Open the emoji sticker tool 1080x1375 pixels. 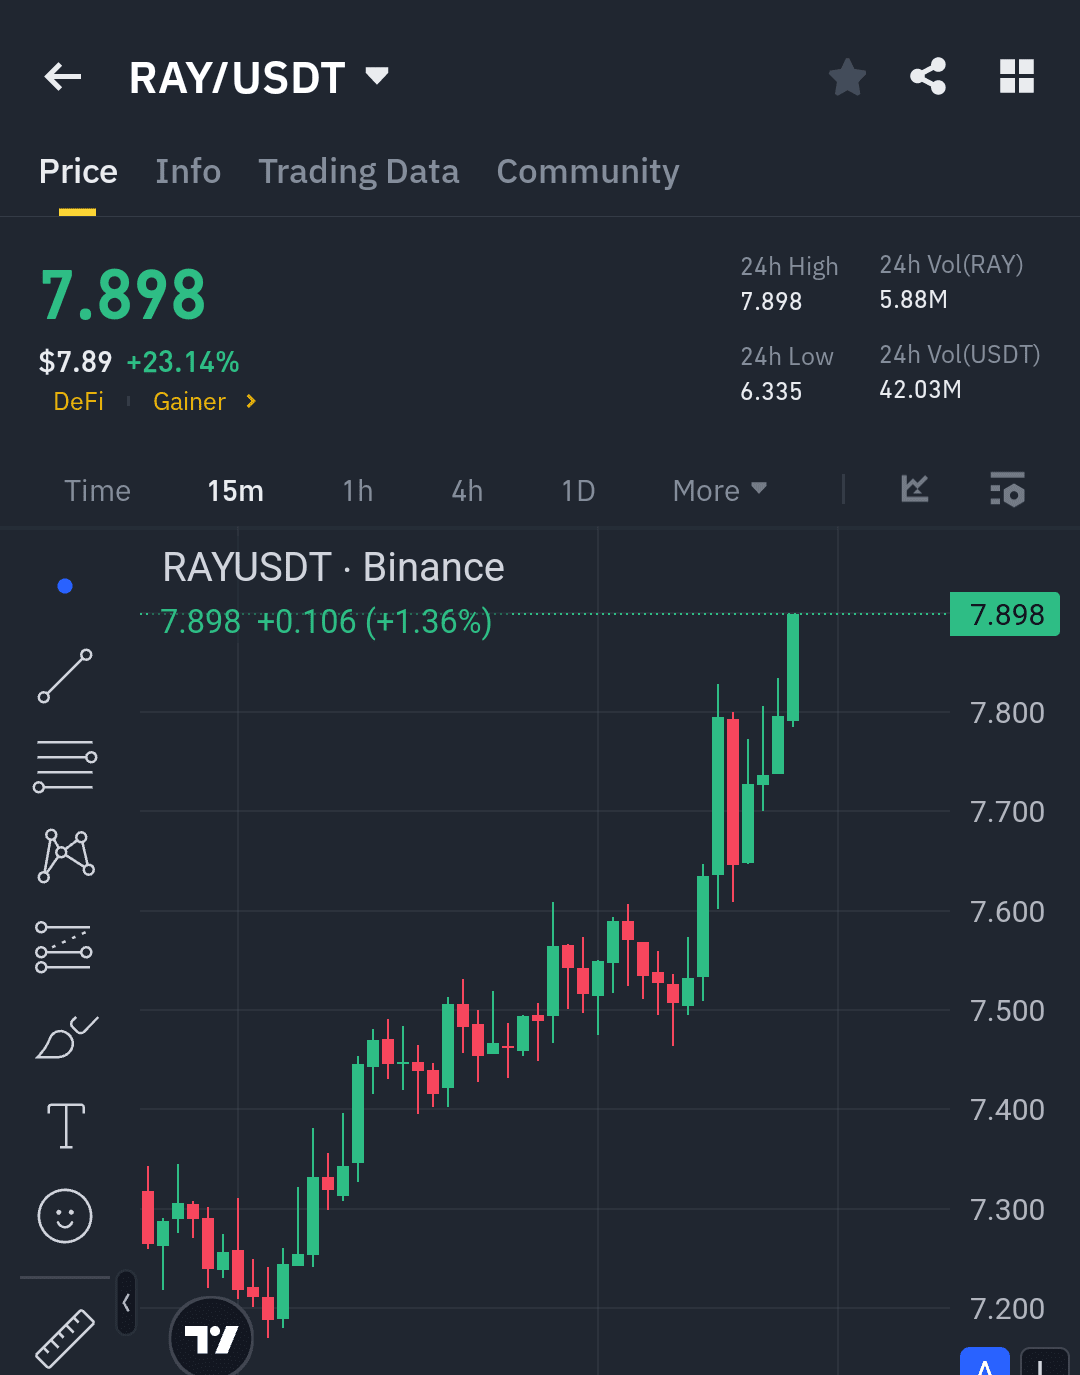coord(65,1216)
